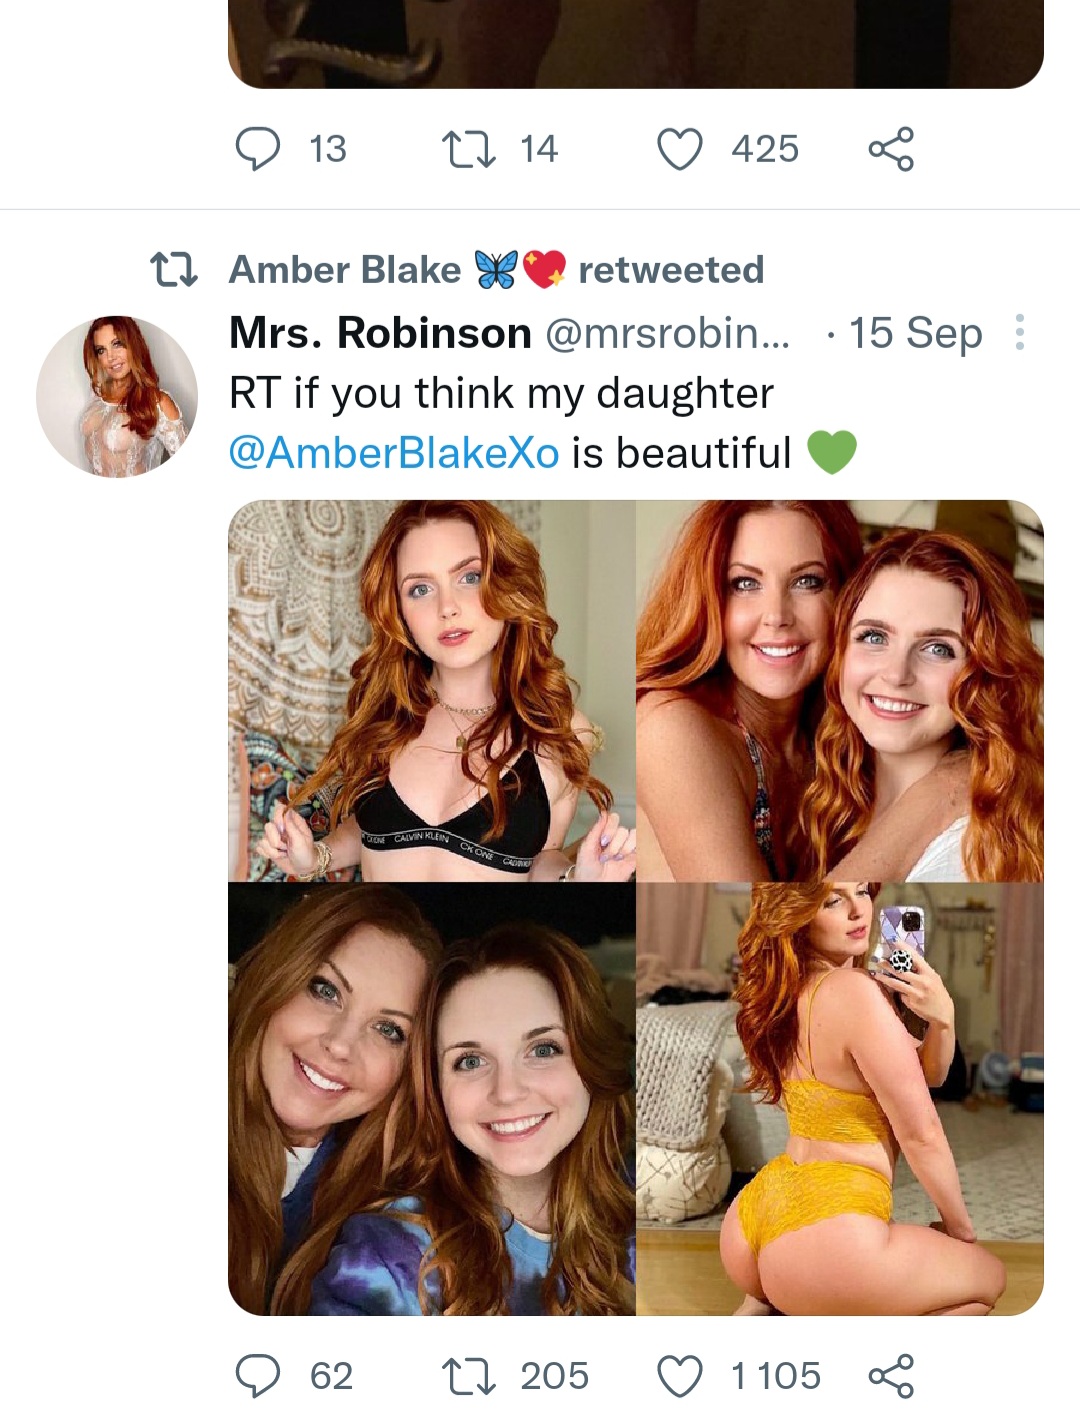Like the tweet with 425 likes
The height and width of the screenshot is (1419, 1080).
679,149
